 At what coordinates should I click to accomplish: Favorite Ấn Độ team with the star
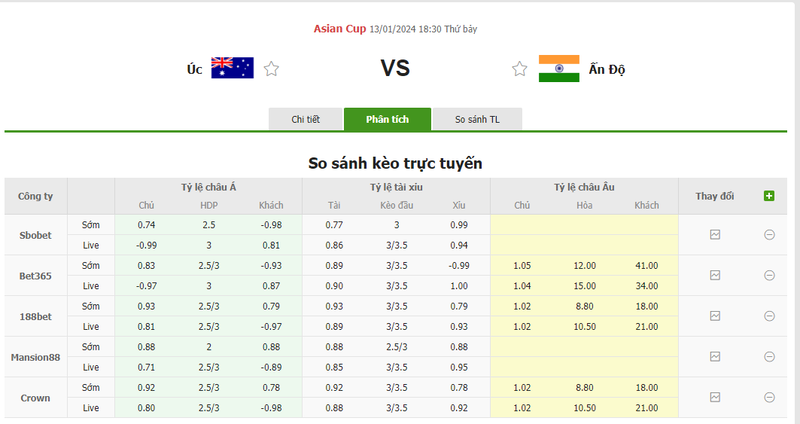[519, 69]
